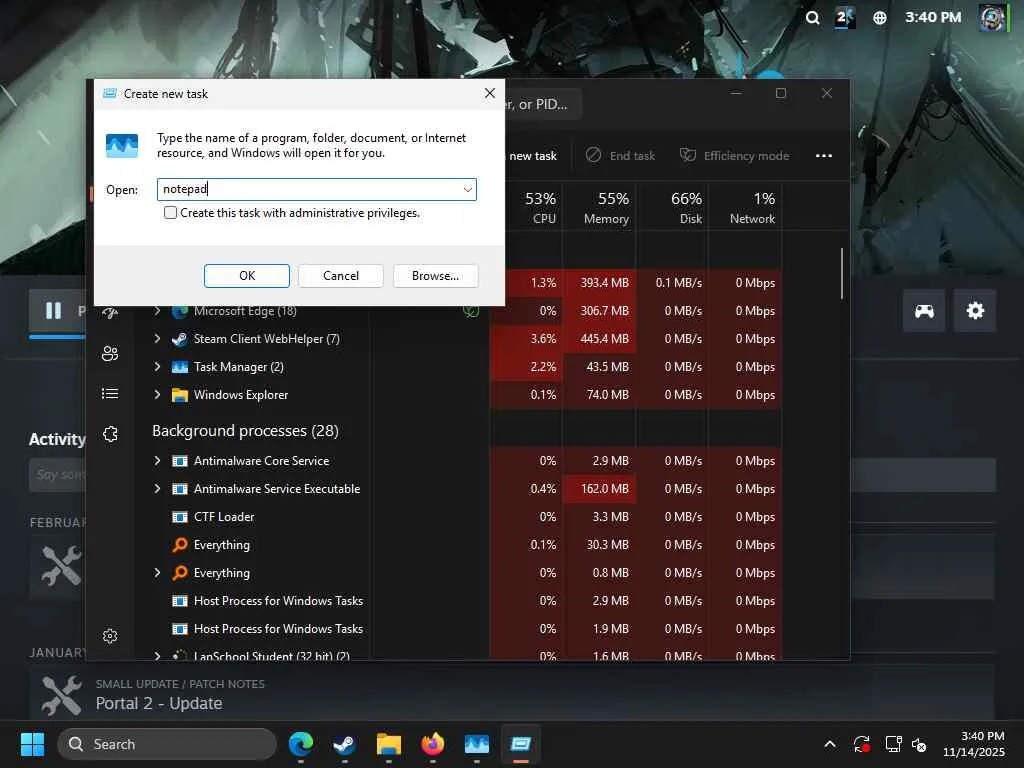Click the first Everything magnifier icon
1024x768 pixels.
pos(180,545)
